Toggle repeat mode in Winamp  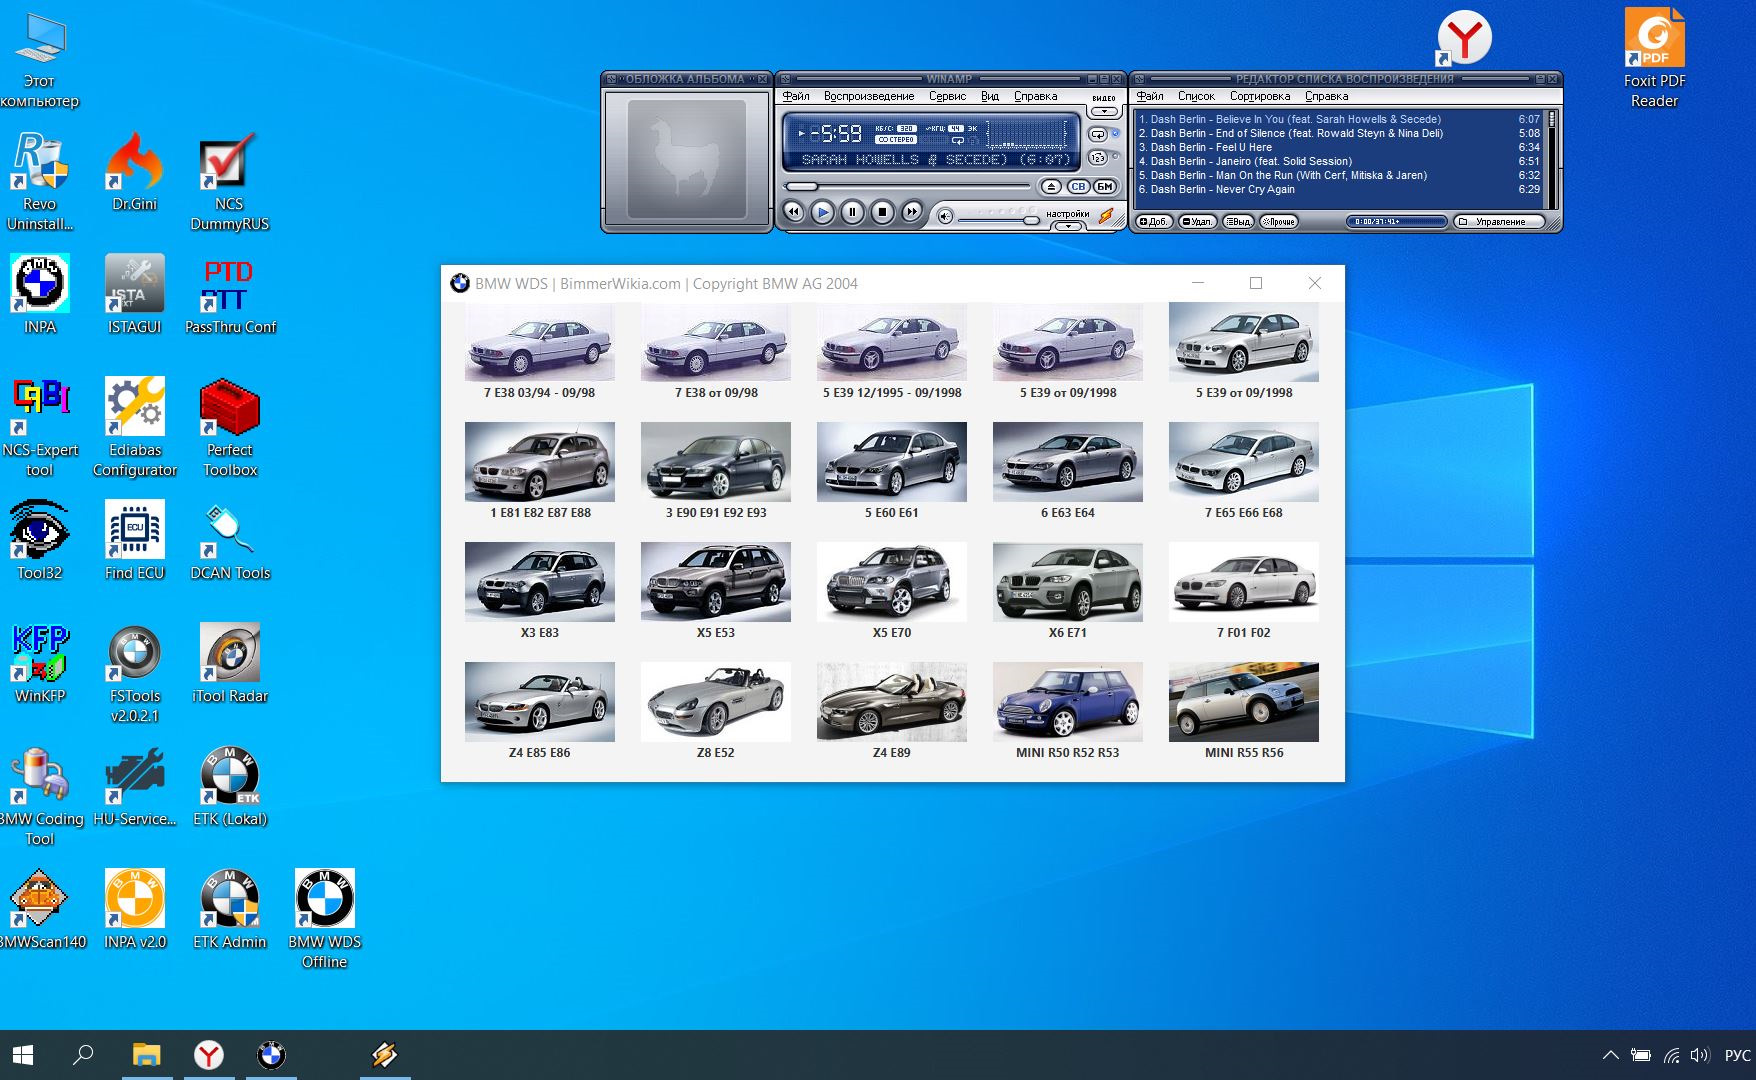(1098, 135)
